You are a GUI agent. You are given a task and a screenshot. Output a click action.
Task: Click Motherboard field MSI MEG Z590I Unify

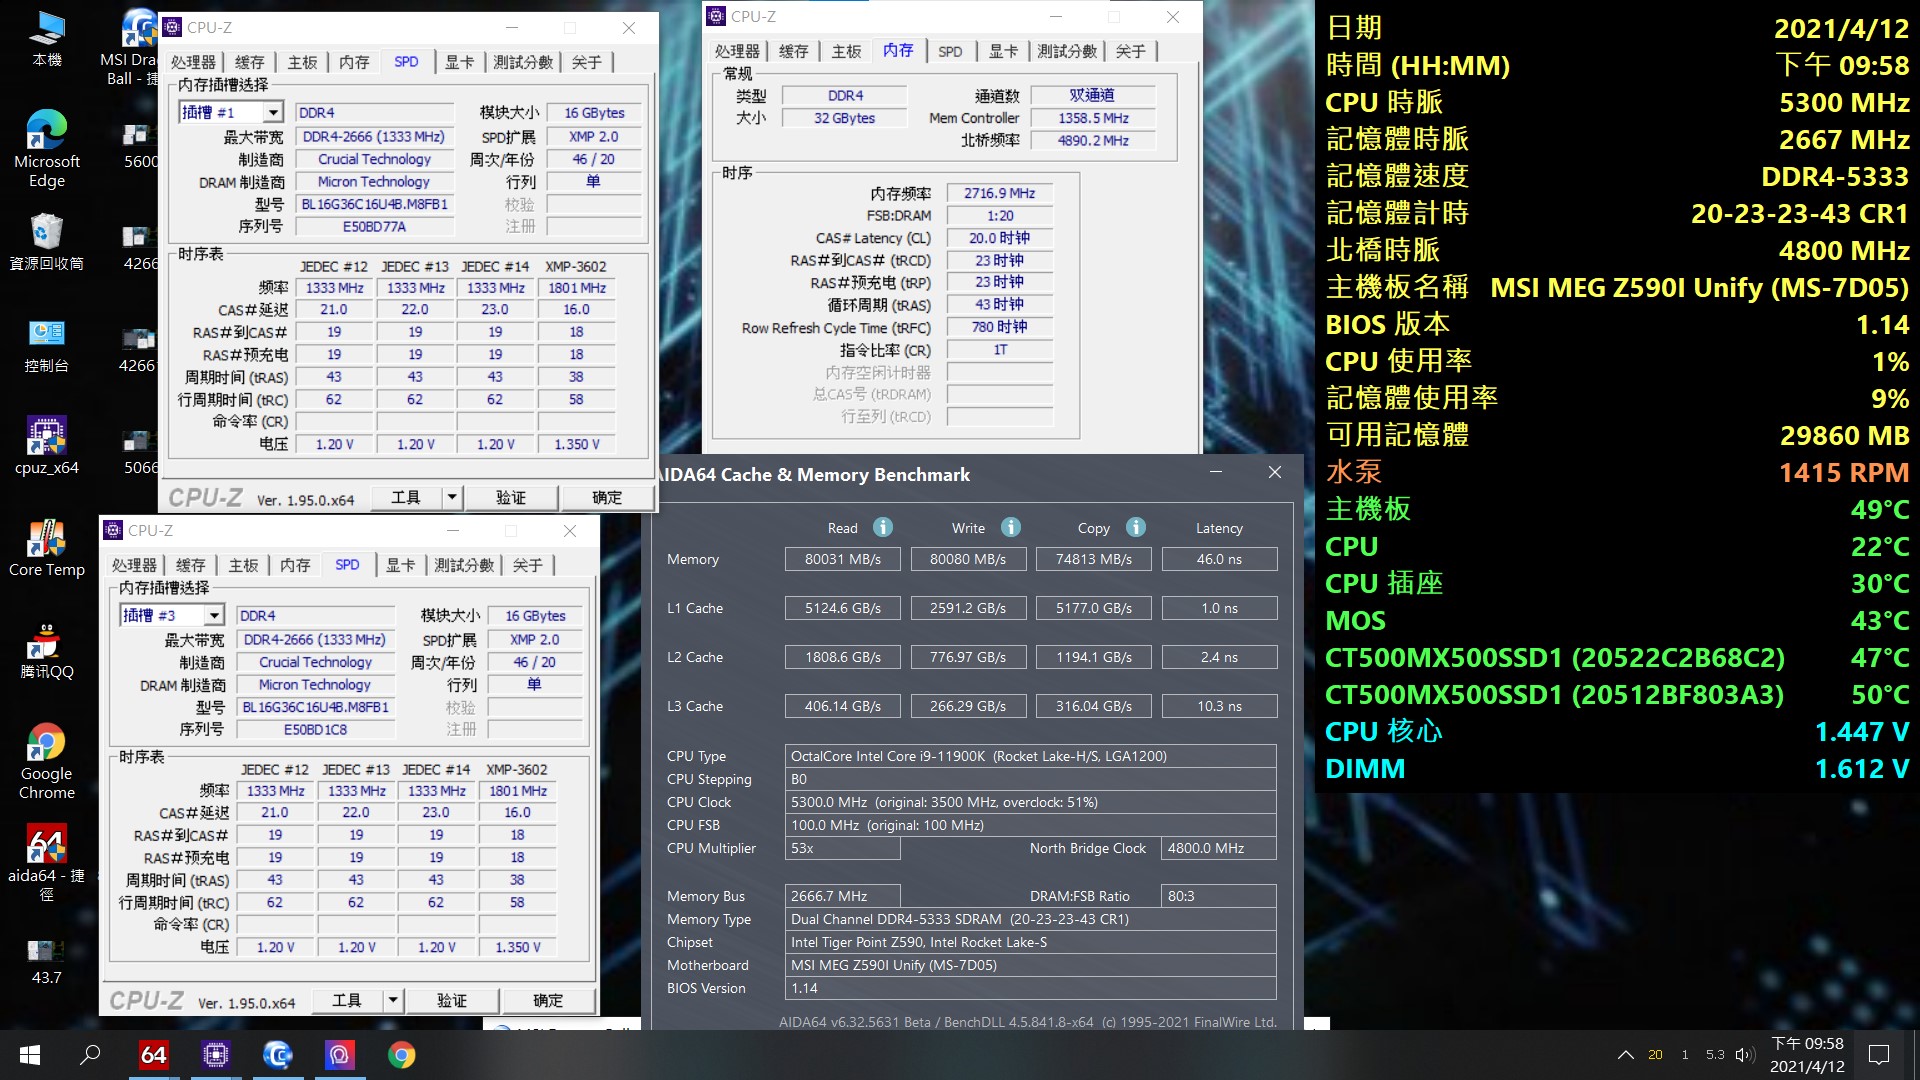tap(1032, 965)
